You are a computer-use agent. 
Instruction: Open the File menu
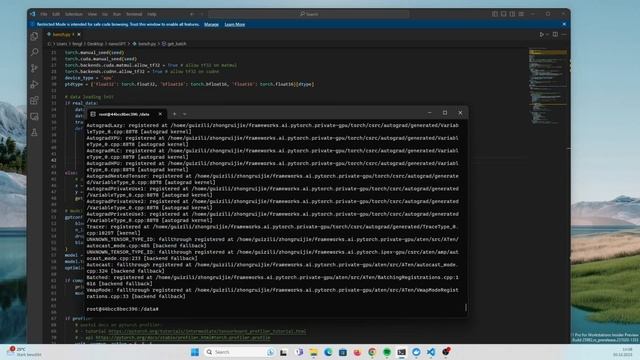pos(44,14)
